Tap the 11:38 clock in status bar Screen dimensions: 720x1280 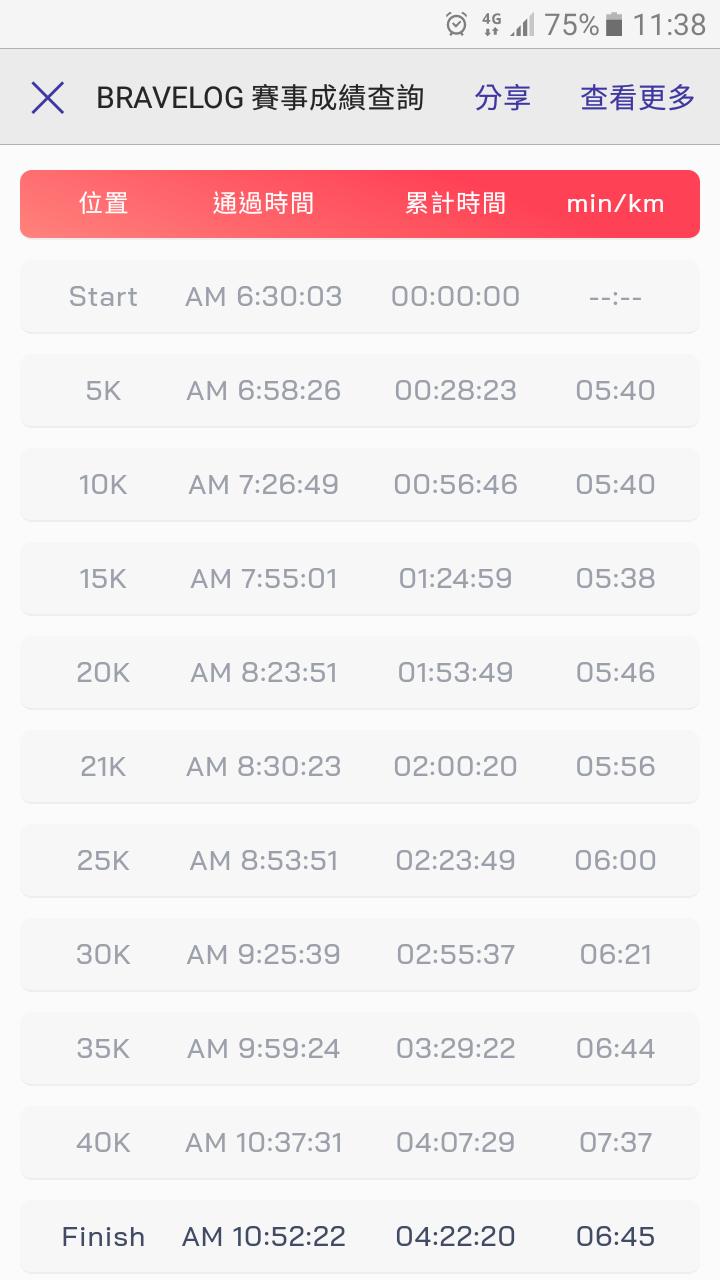pyautogui.click(x=669, y=24)
